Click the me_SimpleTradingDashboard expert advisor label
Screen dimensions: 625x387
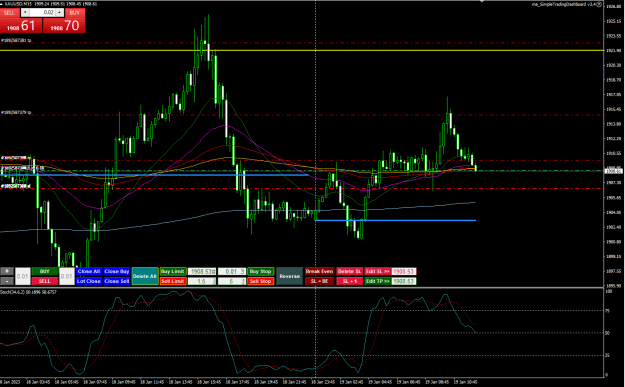pyautogui.click(x=564, y=4)
